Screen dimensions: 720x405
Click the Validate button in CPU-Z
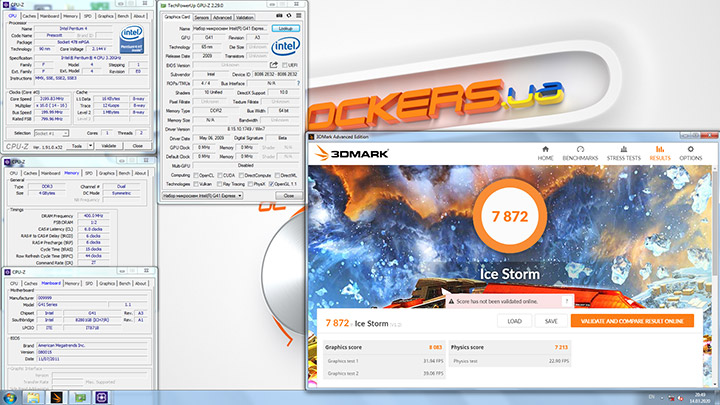point(109,146)
